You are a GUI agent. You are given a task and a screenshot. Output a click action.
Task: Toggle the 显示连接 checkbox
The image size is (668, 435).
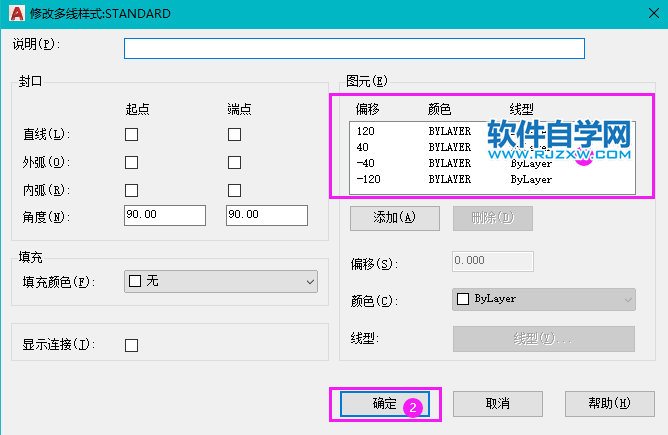(131, 345)
